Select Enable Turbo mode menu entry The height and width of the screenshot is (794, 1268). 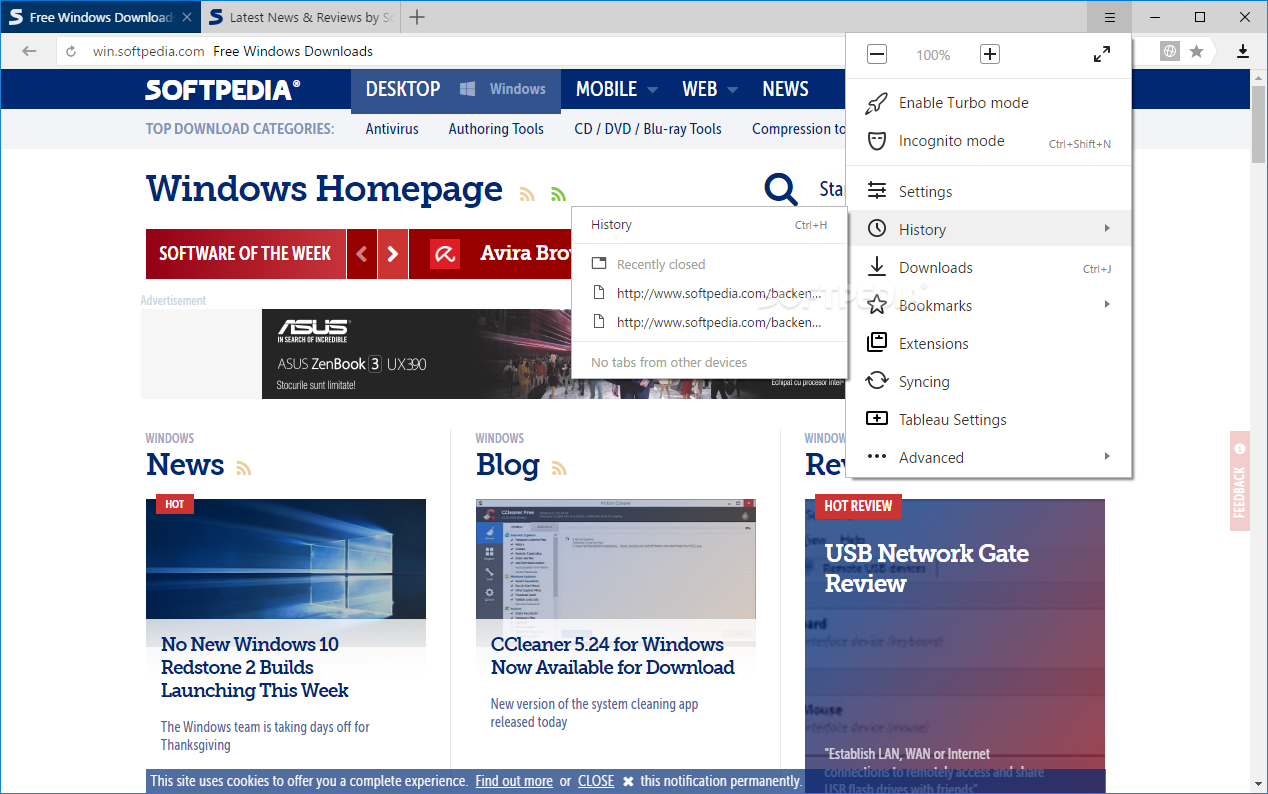(988, 103)
